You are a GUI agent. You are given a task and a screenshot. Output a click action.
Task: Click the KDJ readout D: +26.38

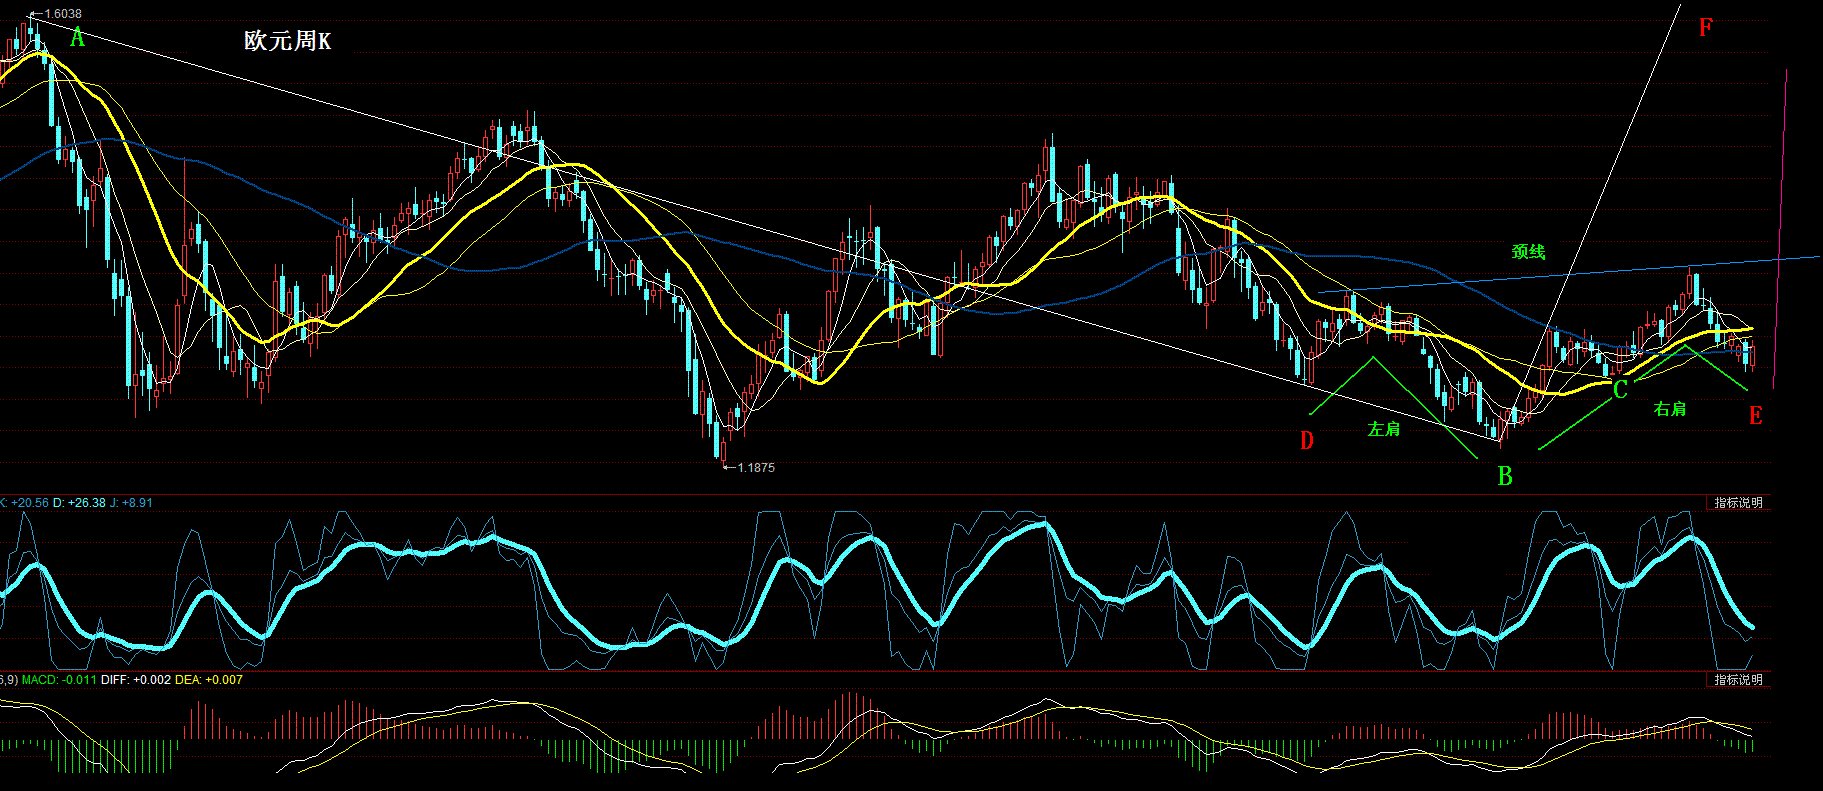coord(79,503)
